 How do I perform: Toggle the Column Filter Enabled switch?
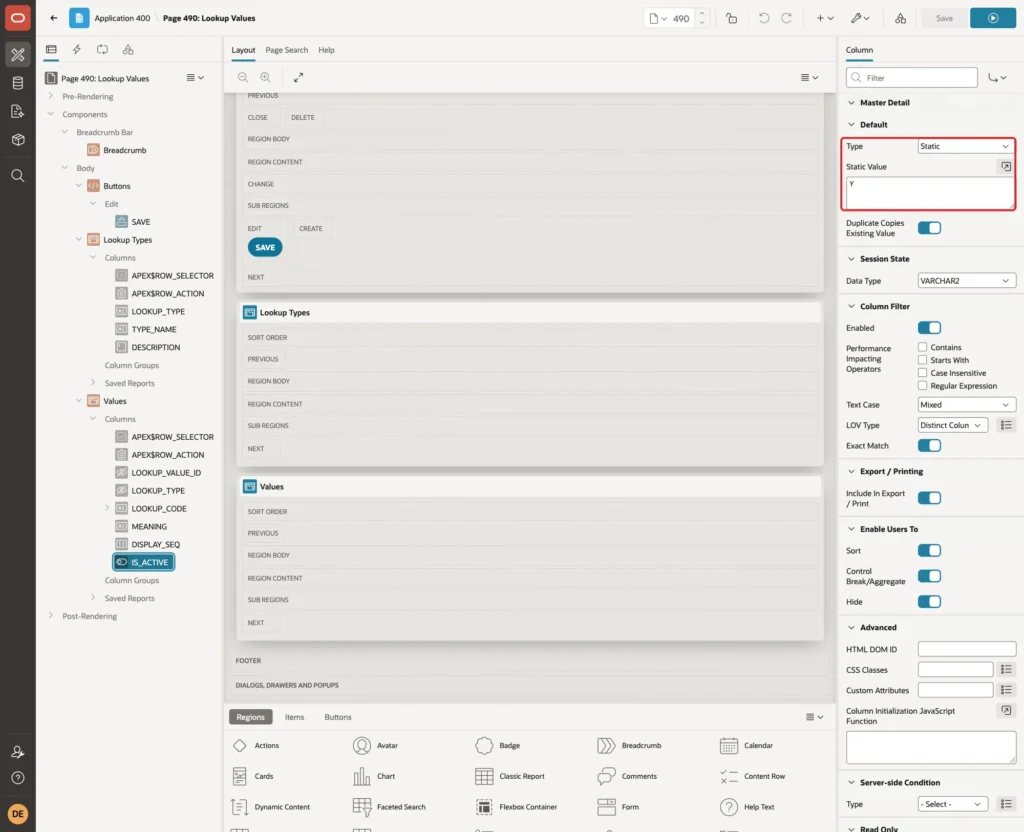pos(929,328)
